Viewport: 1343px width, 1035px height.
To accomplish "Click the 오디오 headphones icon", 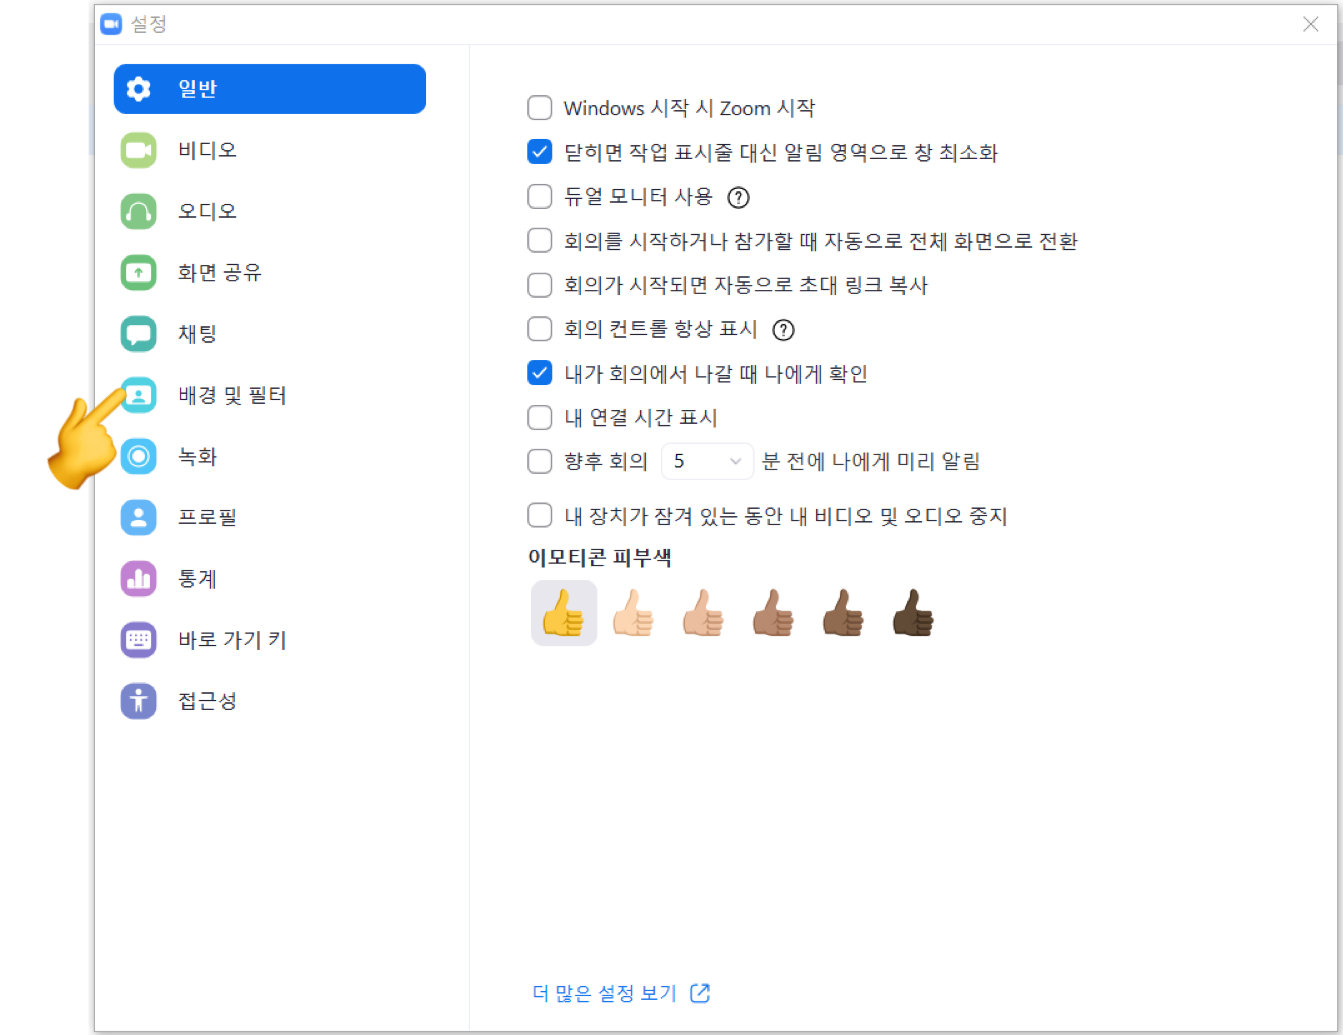I will (139, 211).
